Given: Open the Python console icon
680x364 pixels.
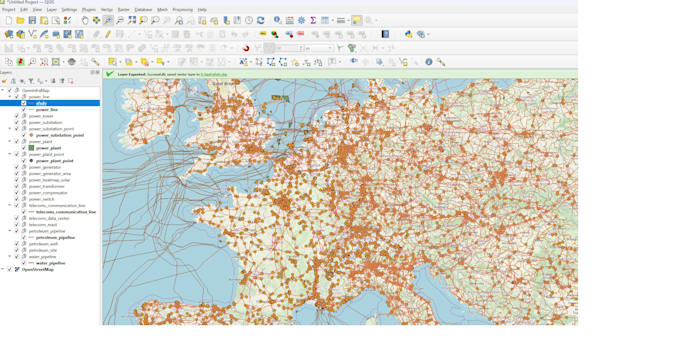Looking at the screenshot, I should pyautogui.click(x=409, y=34).
